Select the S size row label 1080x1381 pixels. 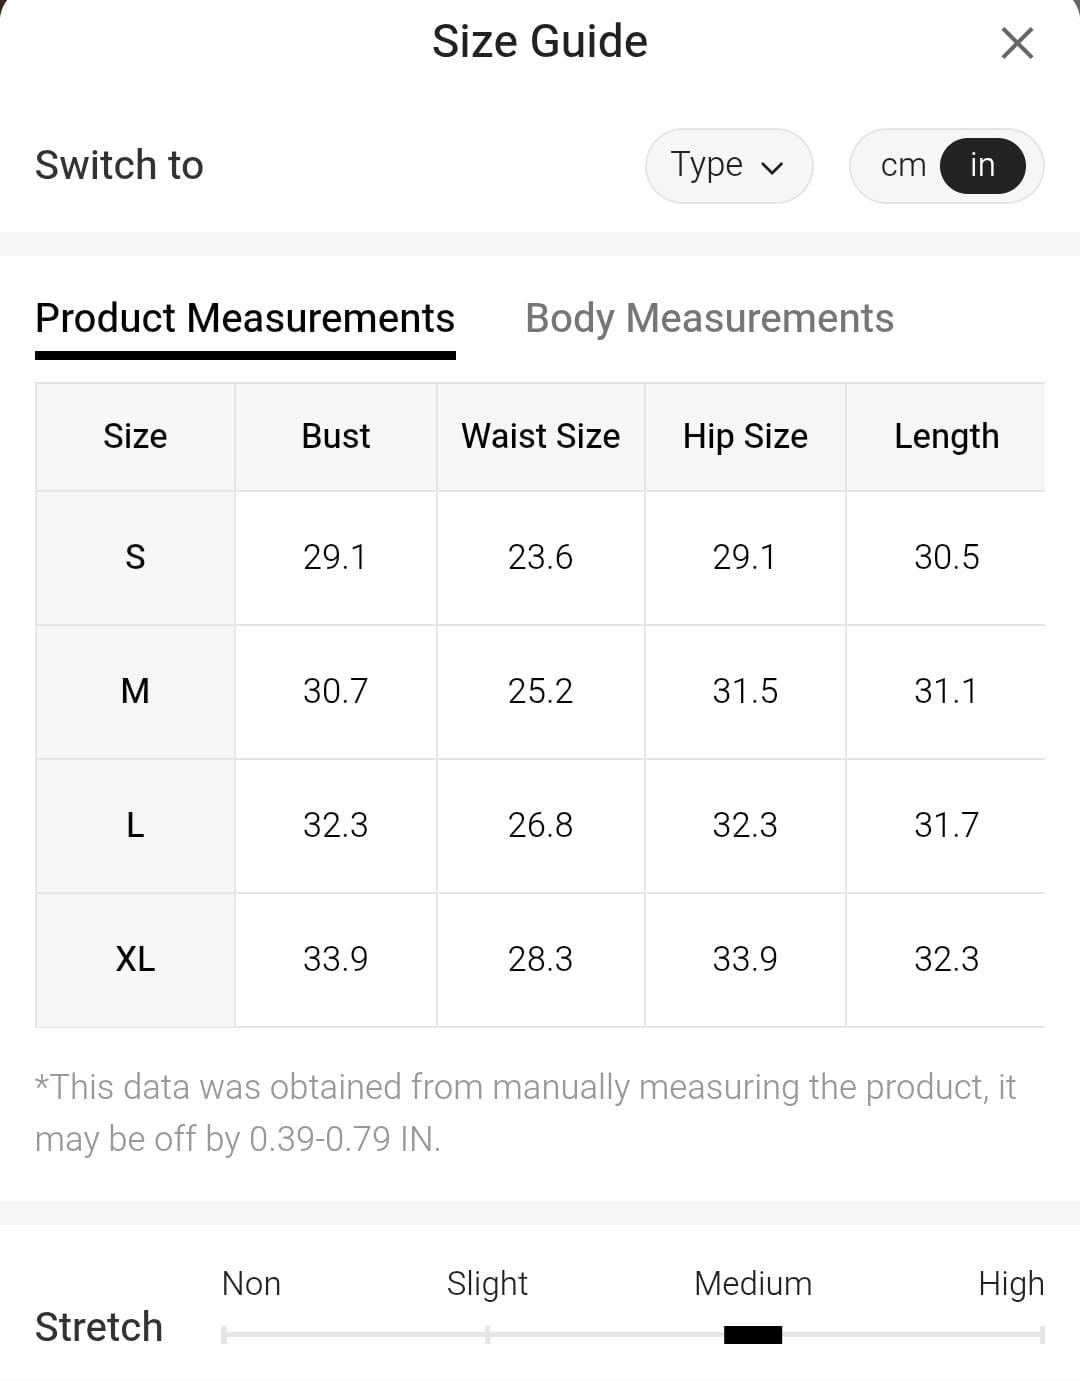135,557
